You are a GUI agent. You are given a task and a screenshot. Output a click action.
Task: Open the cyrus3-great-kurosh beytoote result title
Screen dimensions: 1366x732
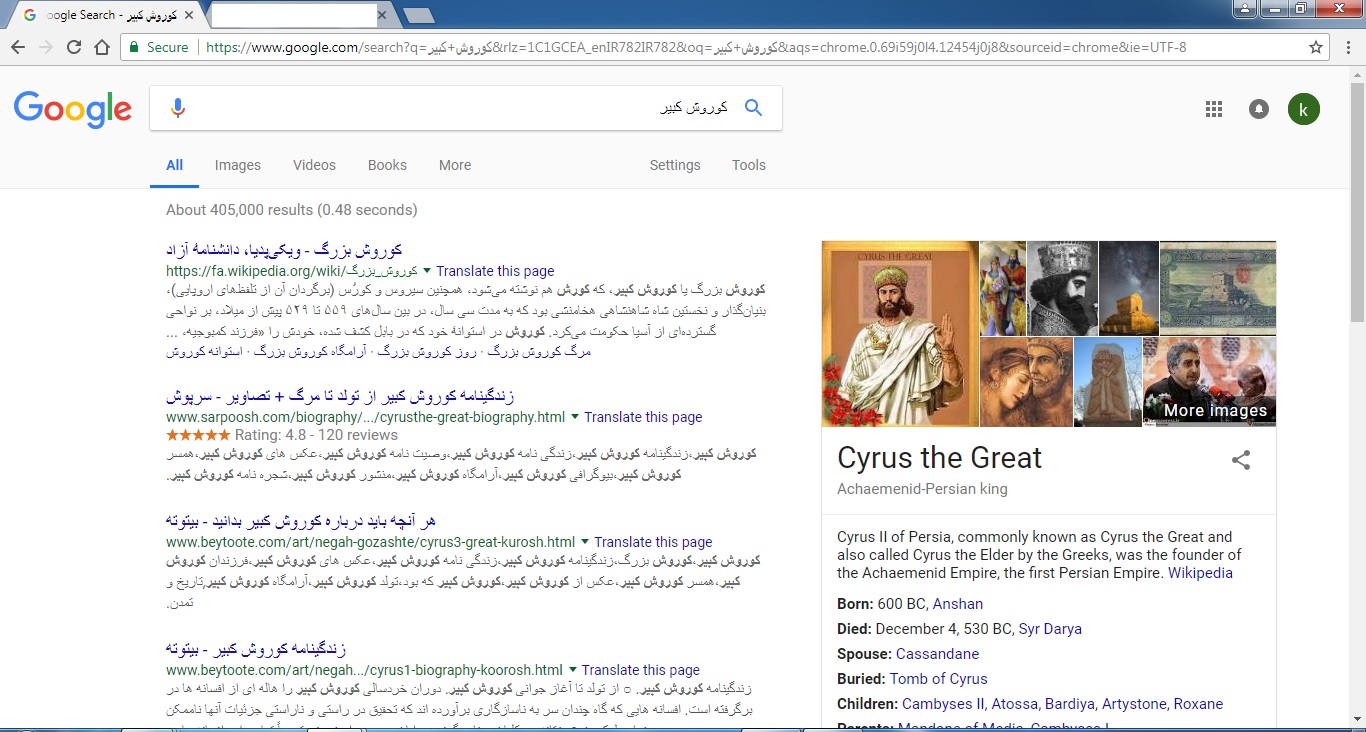301,521
